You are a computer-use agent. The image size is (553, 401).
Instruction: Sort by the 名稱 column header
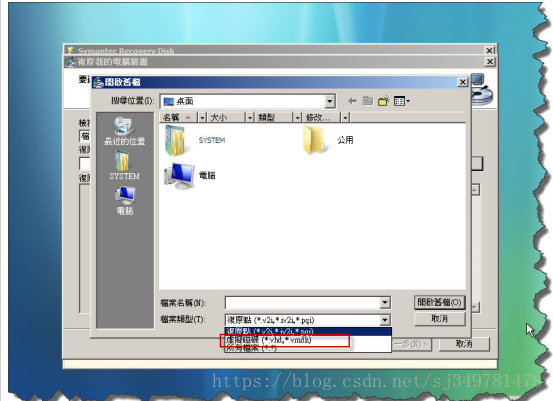179,117
